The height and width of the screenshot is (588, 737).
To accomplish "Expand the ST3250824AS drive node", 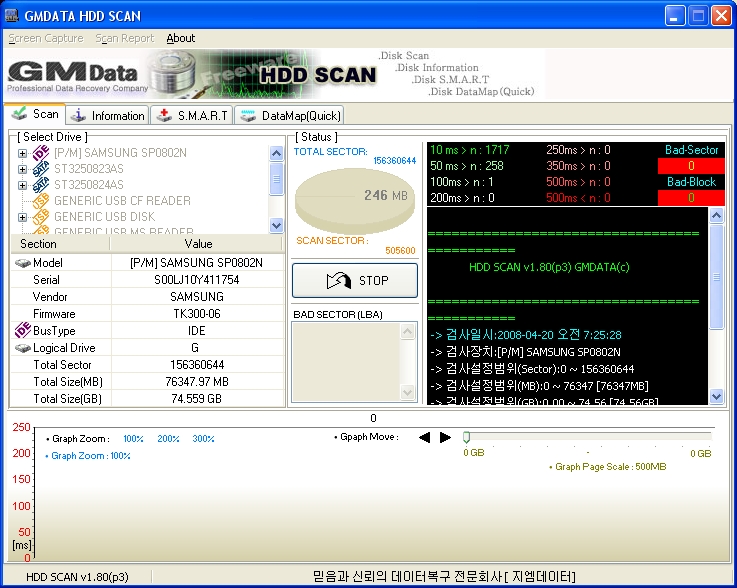I will tap(22, 185).
